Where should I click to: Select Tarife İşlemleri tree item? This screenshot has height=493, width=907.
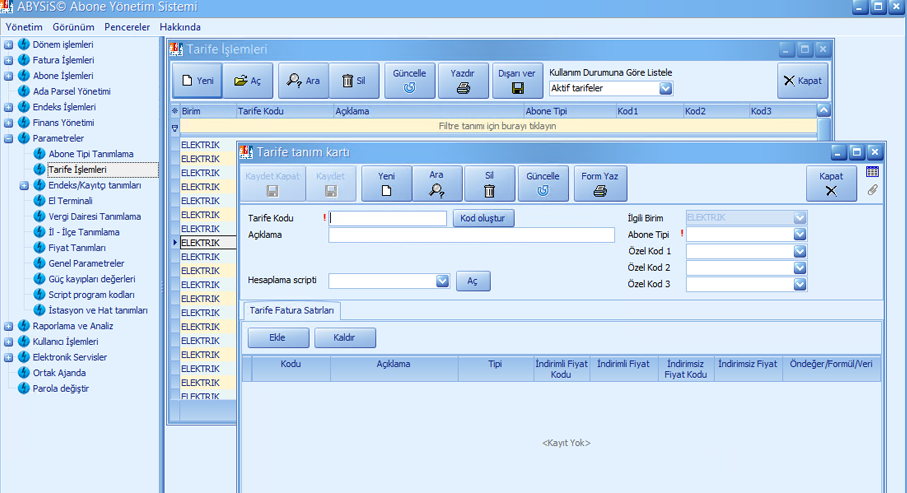point(78,170)
